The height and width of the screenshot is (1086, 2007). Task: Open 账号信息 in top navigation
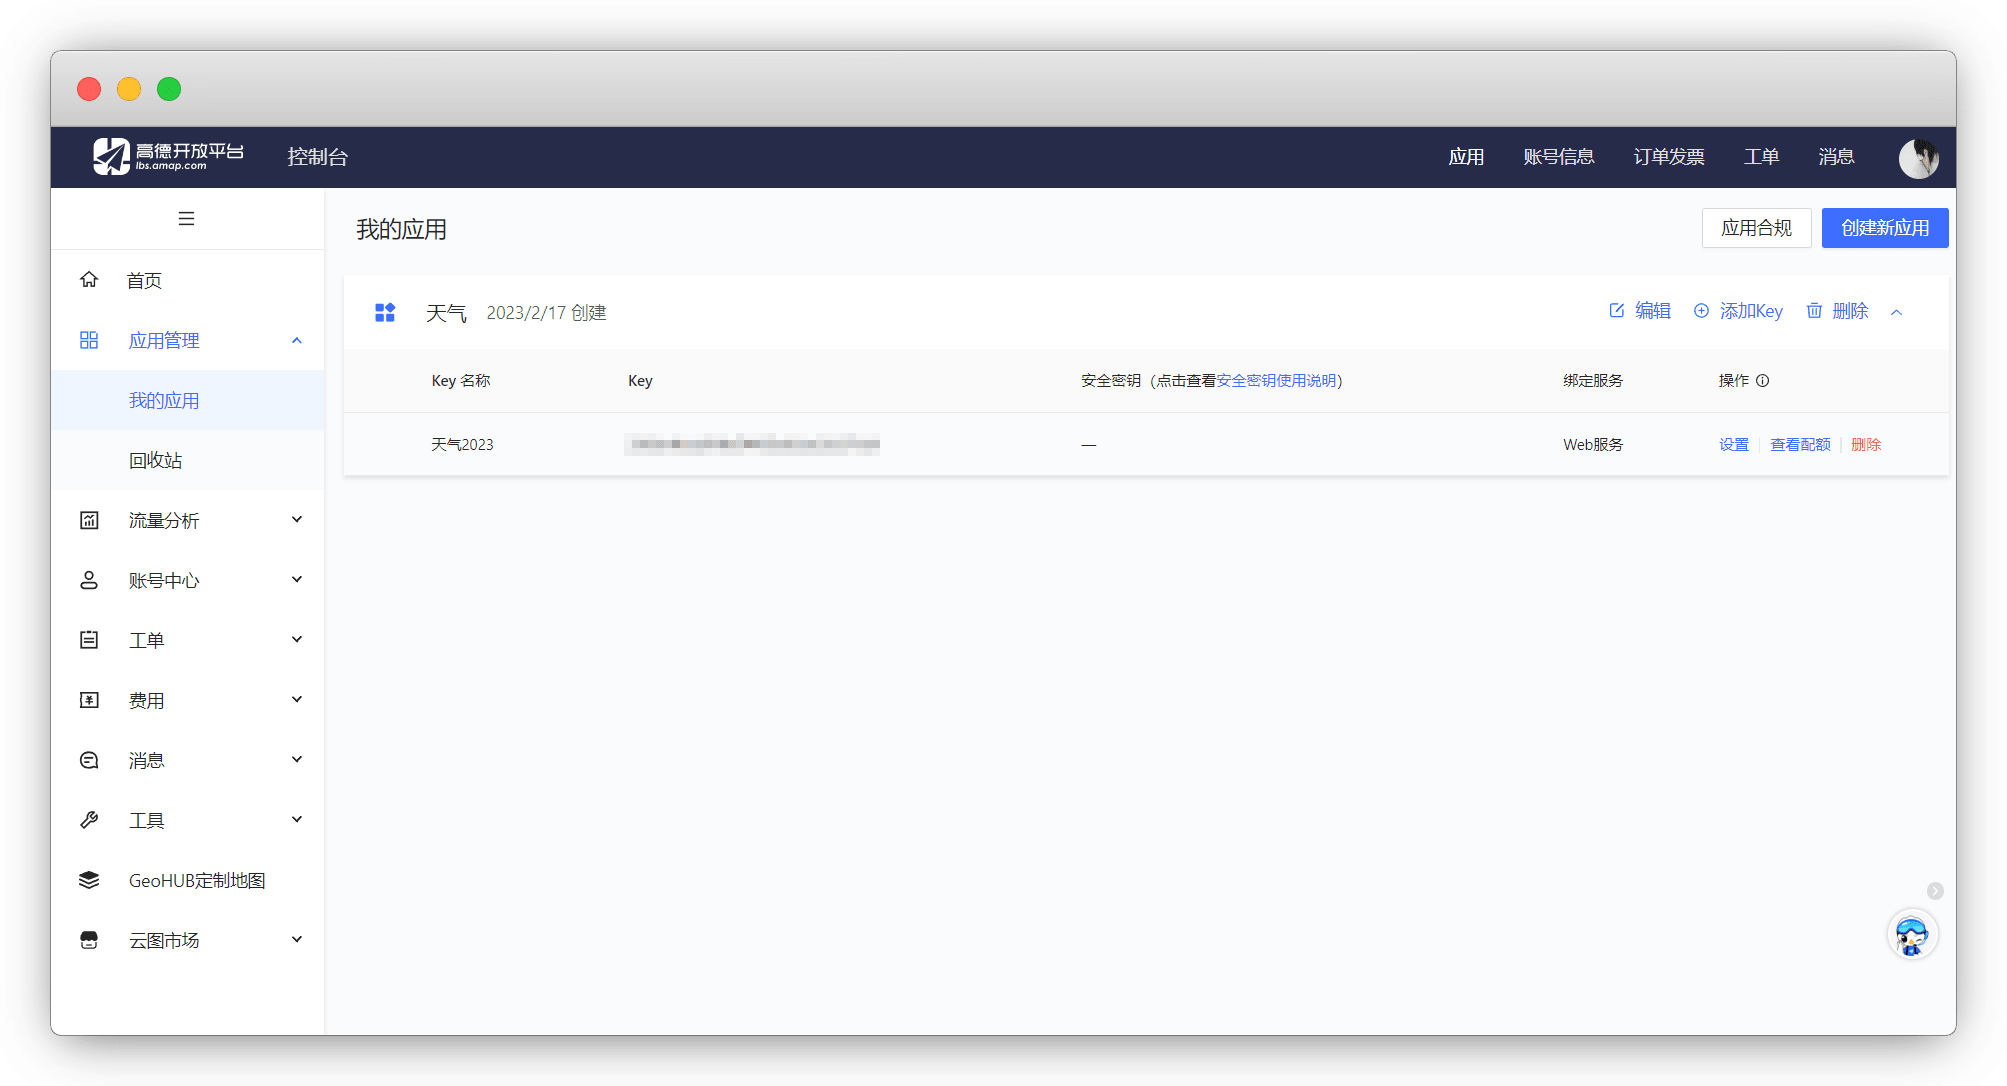coord(1558,157)
